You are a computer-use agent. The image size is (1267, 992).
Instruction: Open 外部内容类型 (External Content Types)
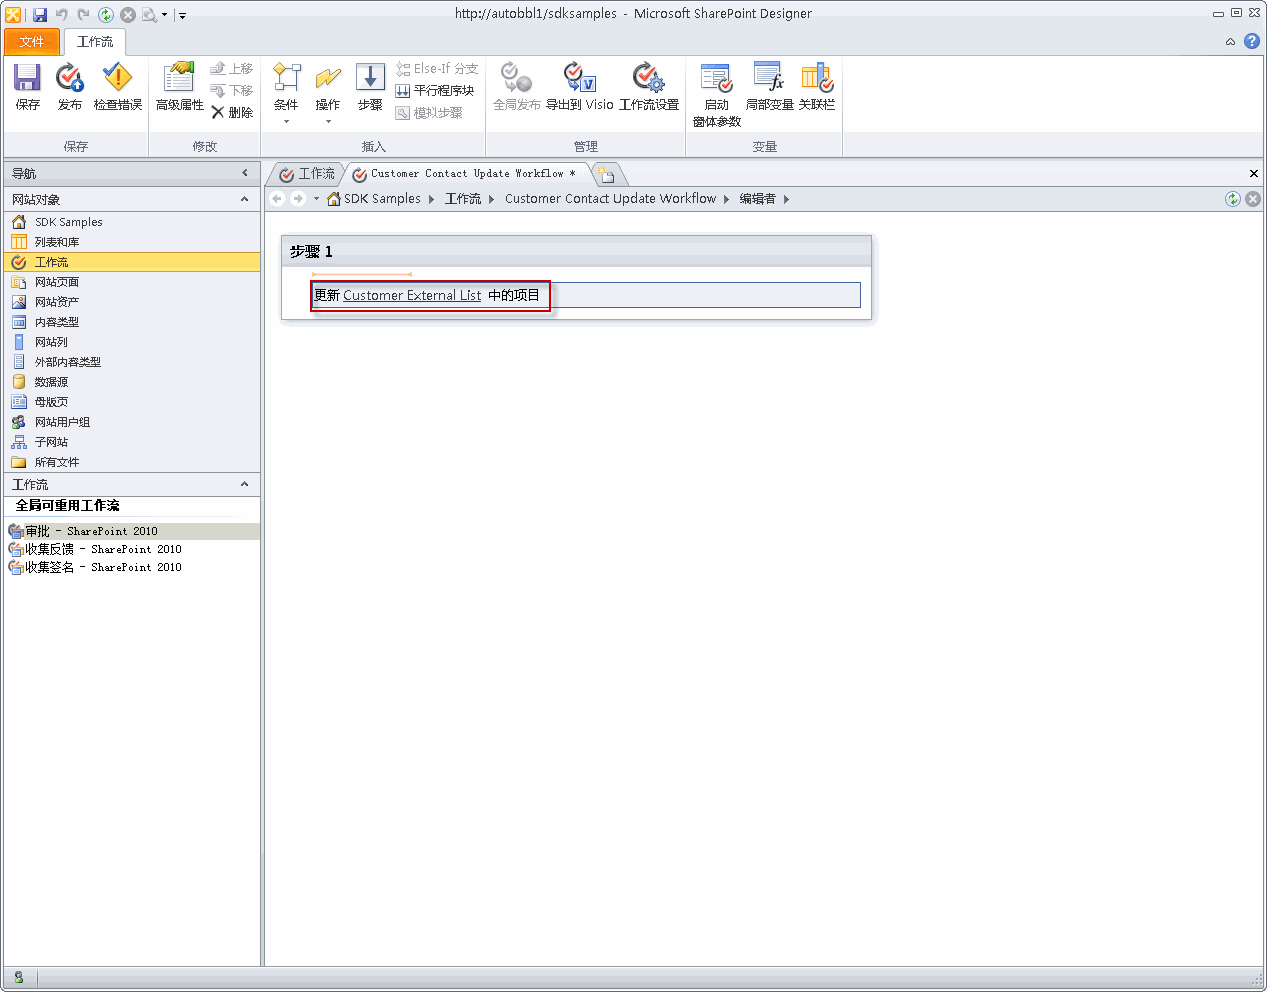tap(132, 362)
